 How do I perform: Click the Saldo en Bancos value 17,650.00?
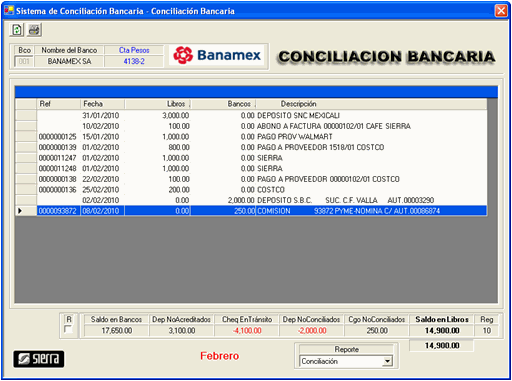(x=116, y=331)
